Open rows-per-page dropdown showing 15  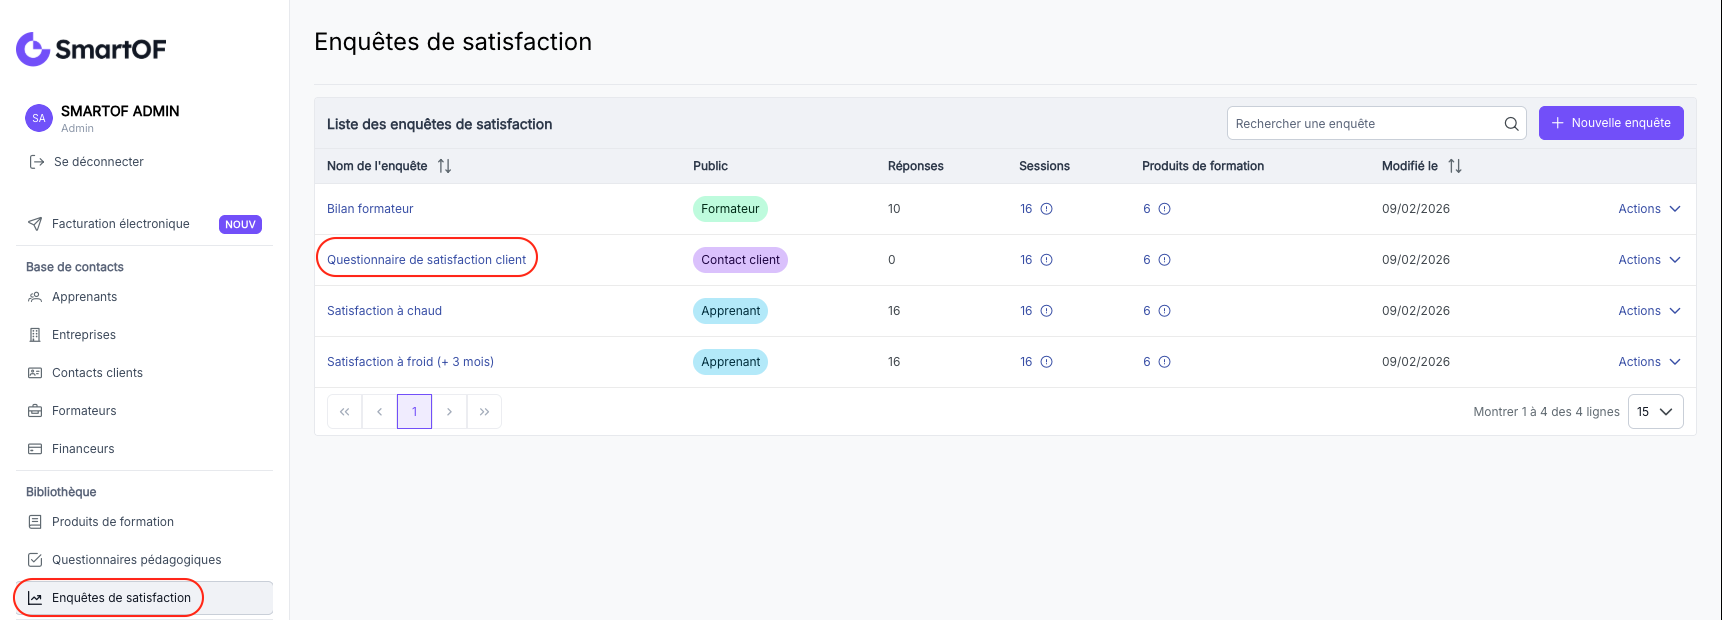click(1655, 412)
